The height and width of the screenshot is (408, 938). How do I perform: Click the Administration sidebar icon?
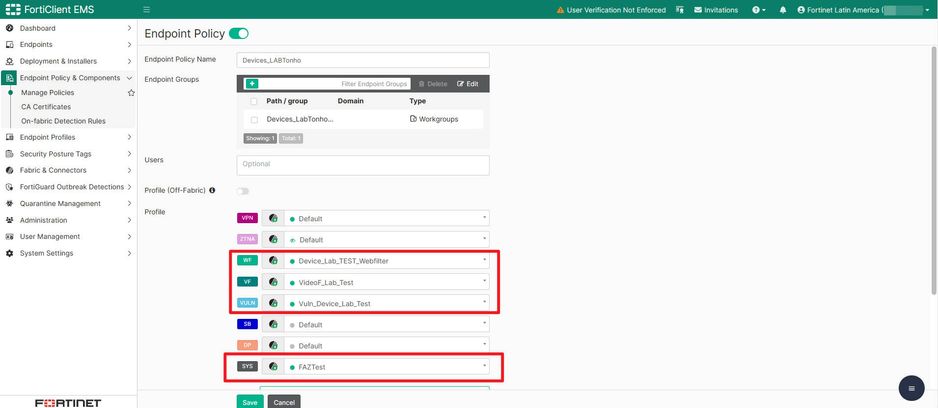pos(9,220)
